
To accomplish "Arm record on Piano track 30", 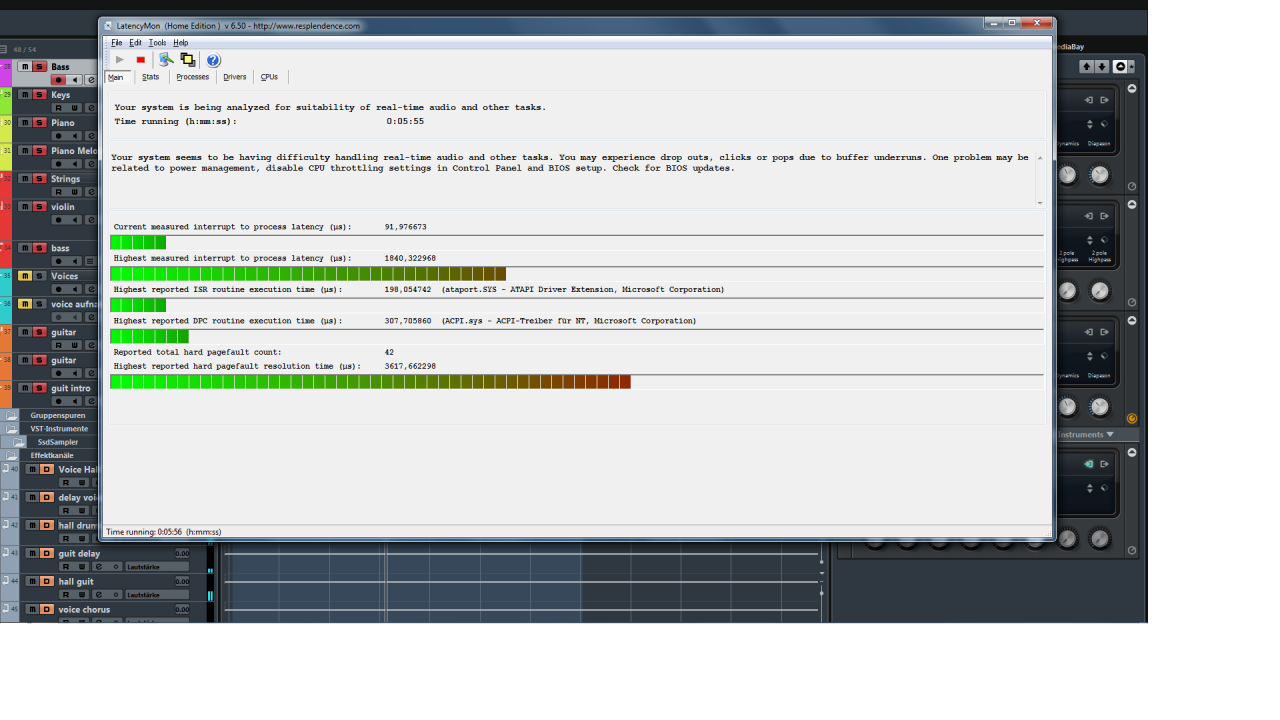I will (x=59, y=136).
